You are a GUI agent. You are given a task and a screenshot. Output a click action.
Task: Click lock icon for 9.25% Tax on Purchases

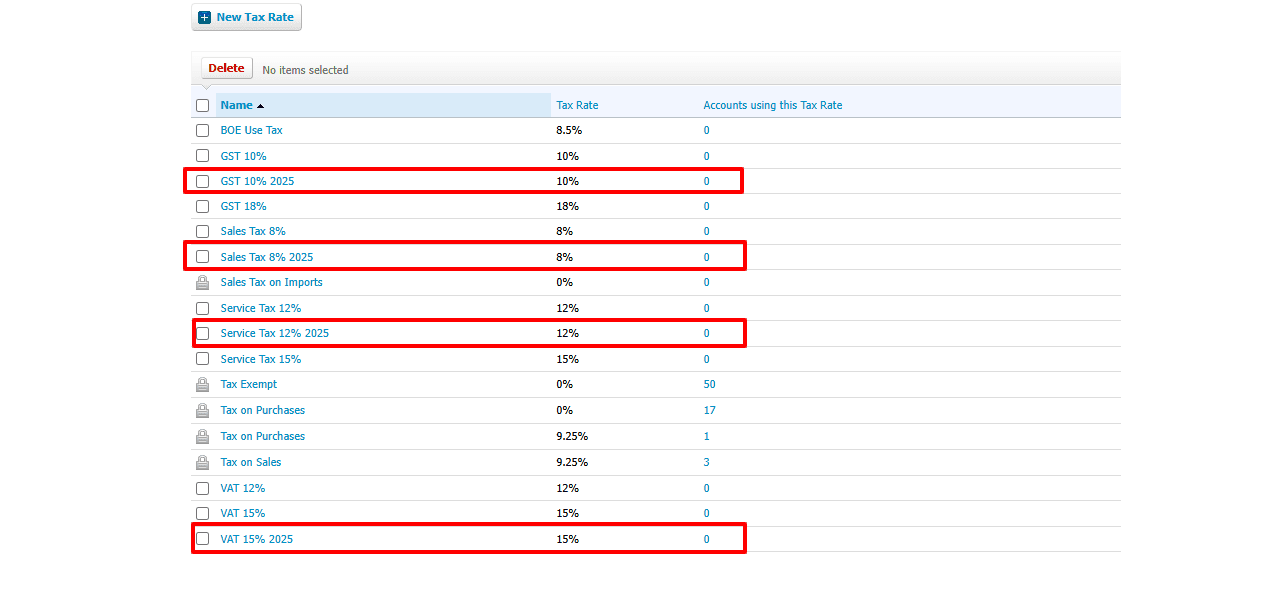(202, 437)
